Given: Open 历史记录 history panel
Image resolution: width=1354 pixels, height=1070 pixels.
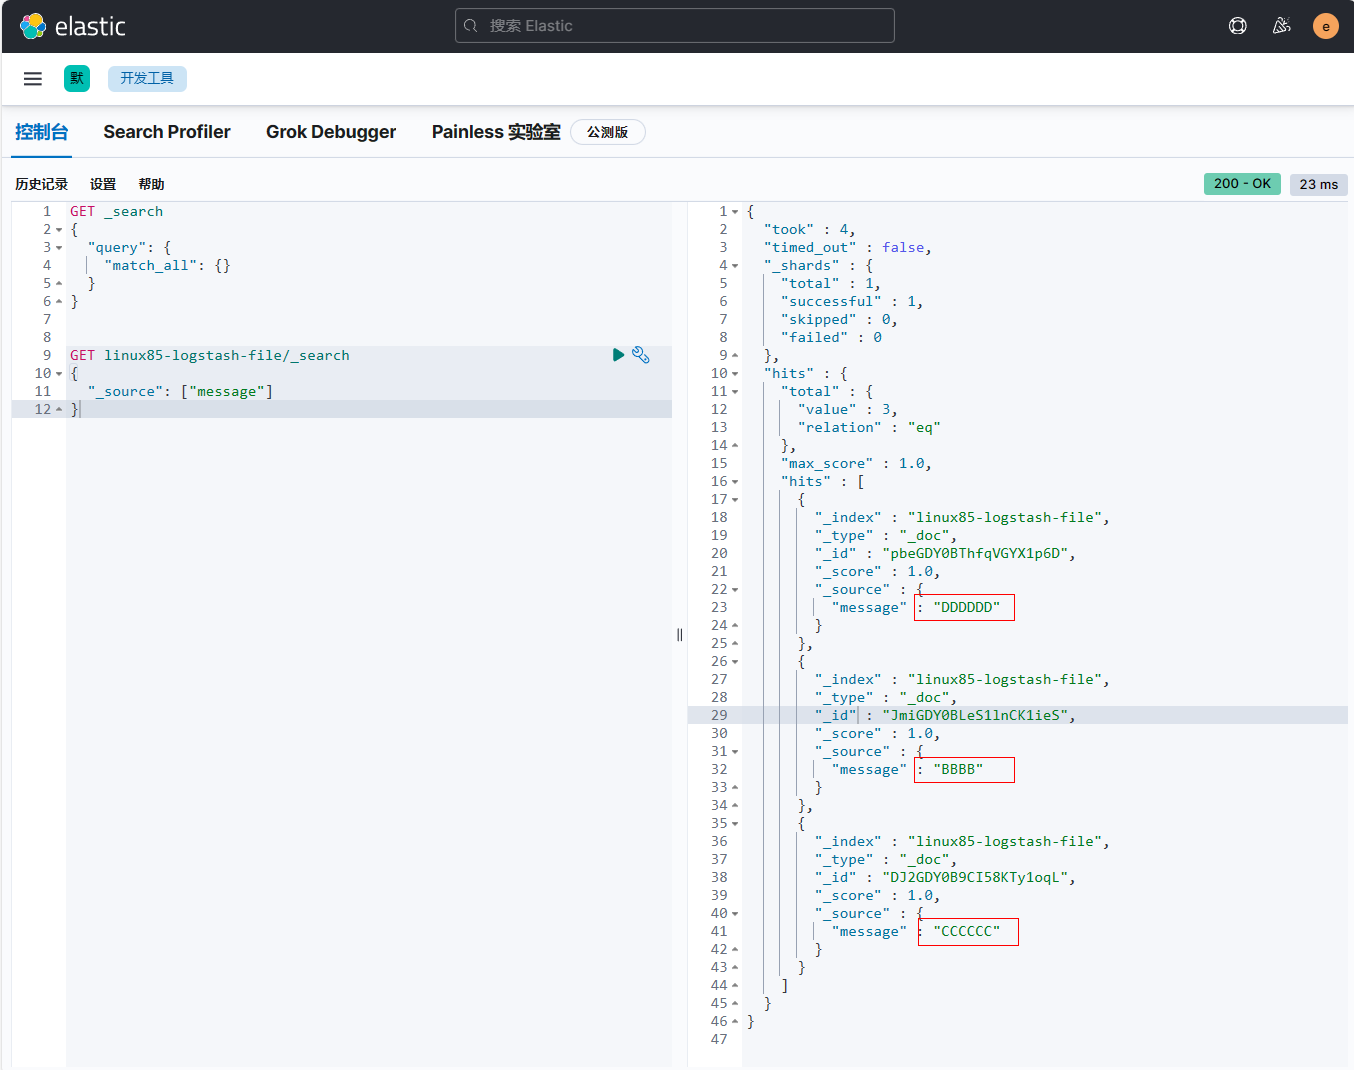Looking at the screenshot, I should 41,184.
